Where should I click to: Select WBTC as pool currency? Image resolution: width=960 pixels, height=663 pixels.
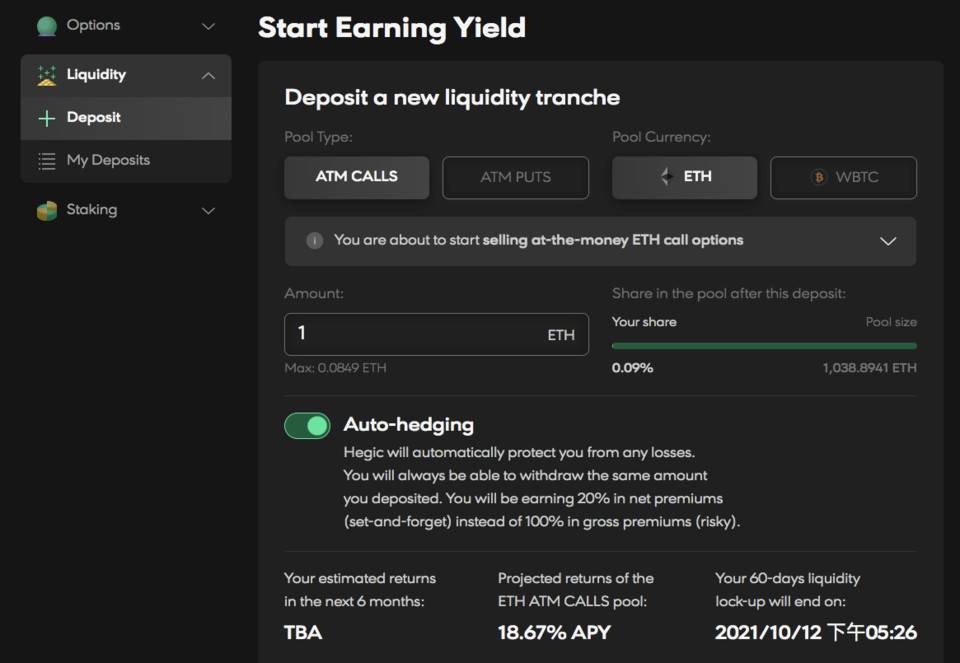[843, 178]
